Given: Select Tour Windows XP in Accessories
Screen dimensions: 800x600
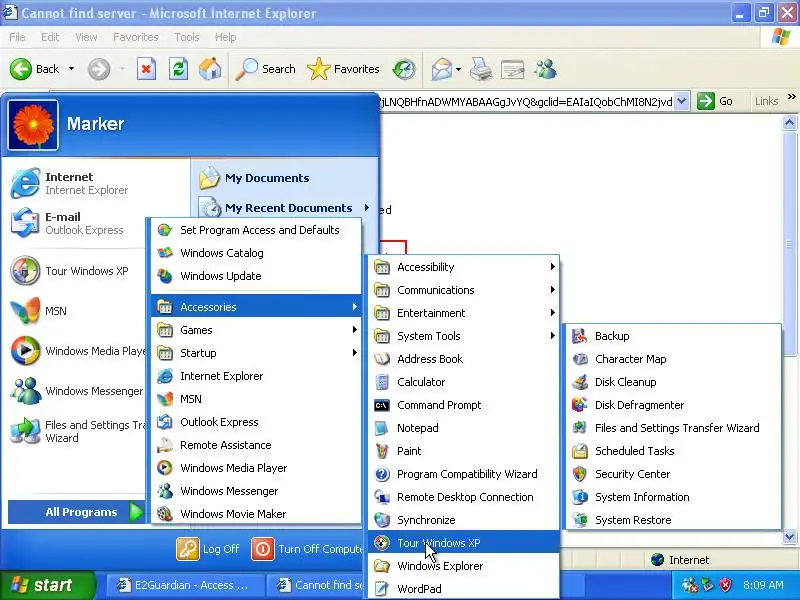Looking at the screenshot, I should 464,542.
